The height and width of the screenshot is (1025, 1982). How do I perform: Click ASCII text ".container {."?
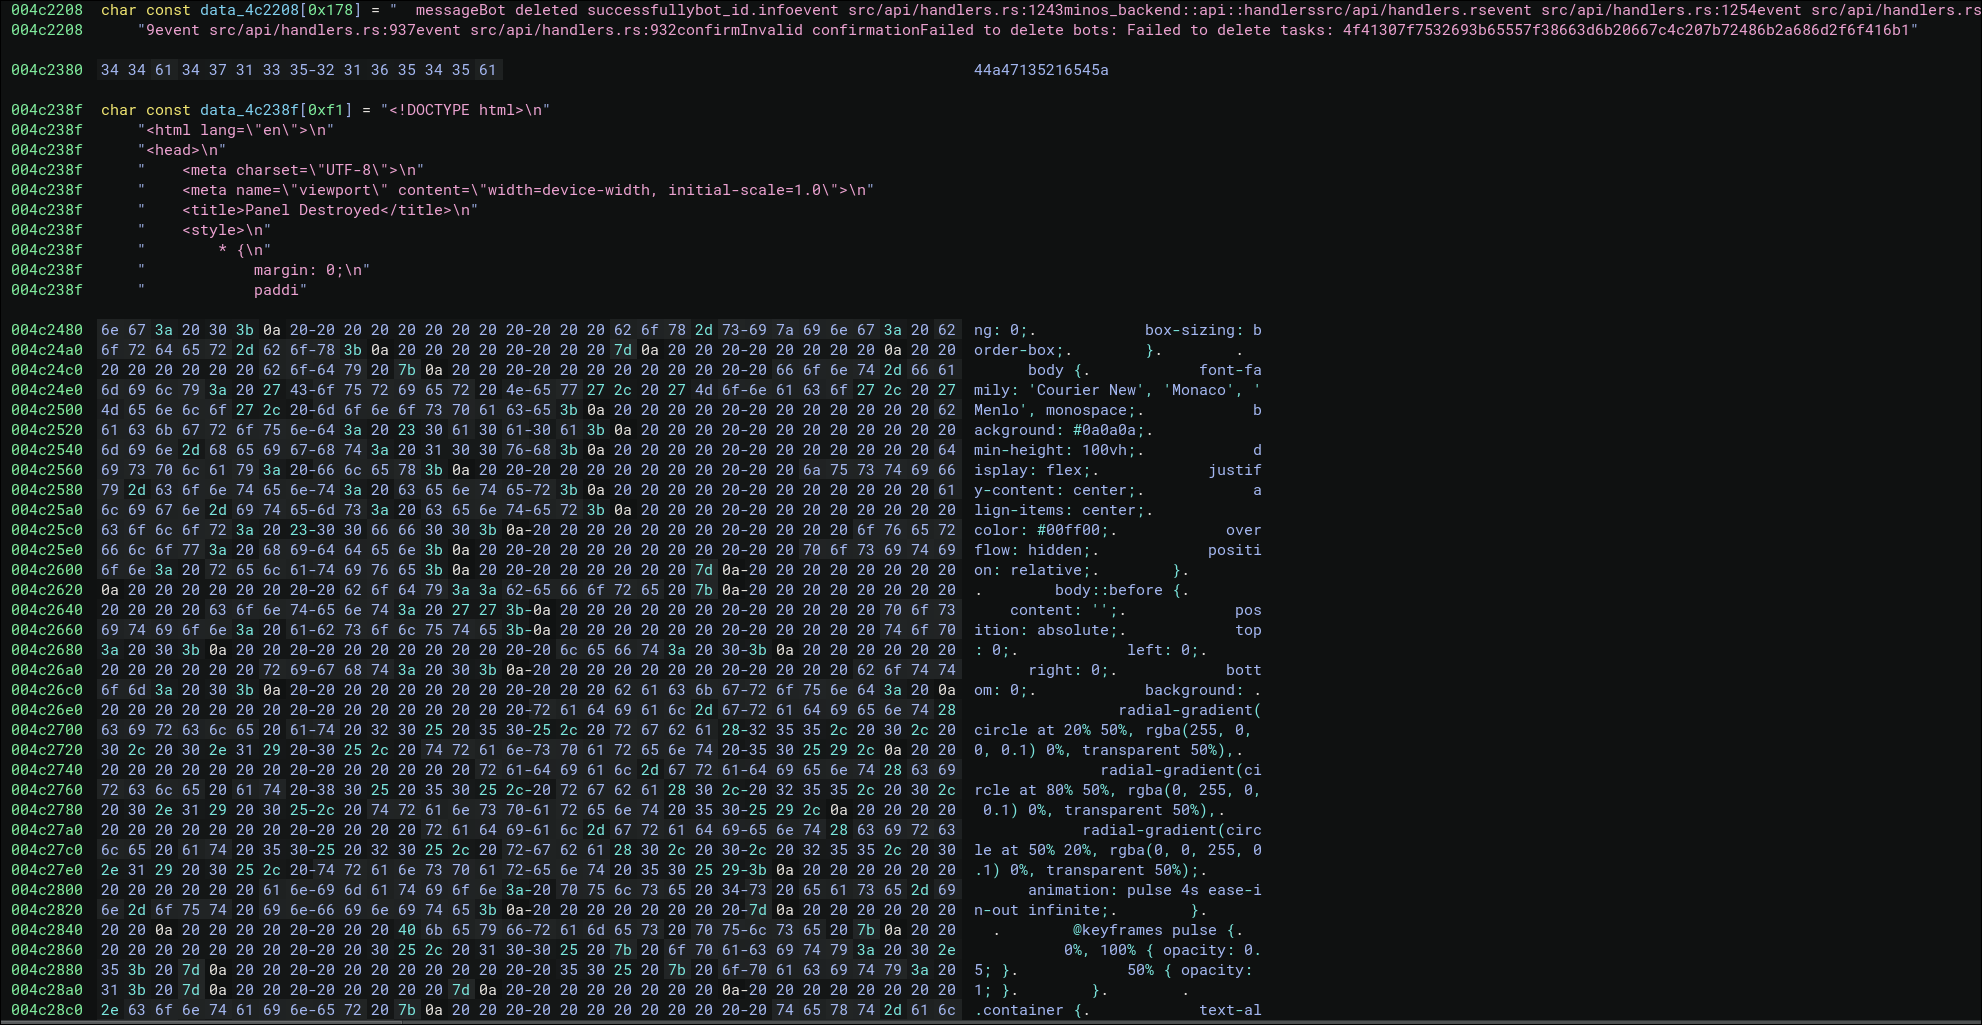pyautogui.click(x=1032, y=1010)
